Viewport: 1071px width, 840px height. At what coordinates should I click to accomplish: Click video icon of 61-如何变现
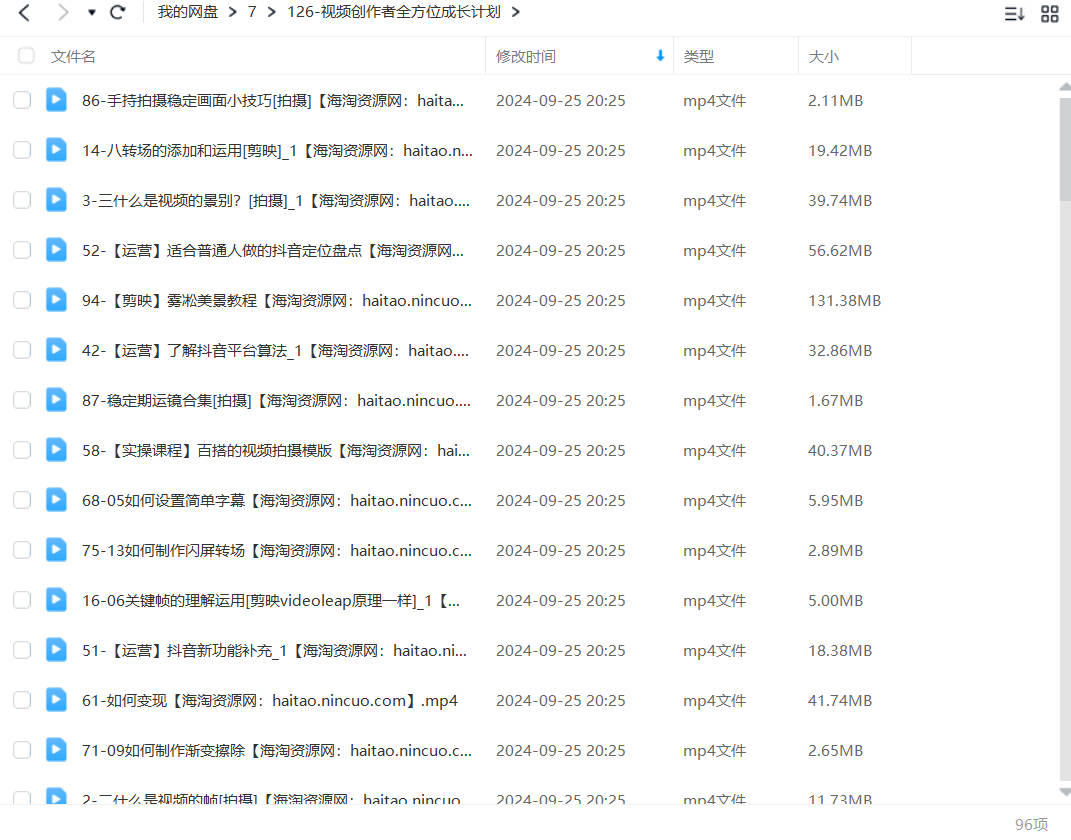pyautogui.click(x=56, y=699)
